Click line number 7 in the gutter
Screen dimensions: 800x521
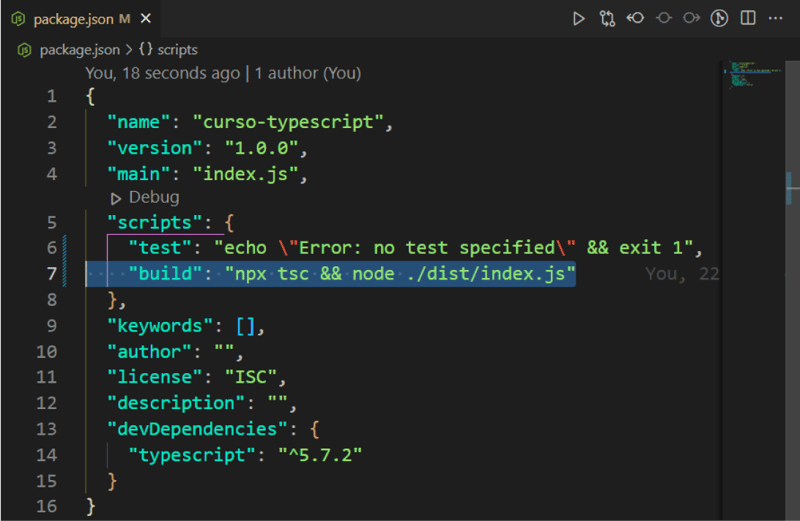click(x=52, y=274)
